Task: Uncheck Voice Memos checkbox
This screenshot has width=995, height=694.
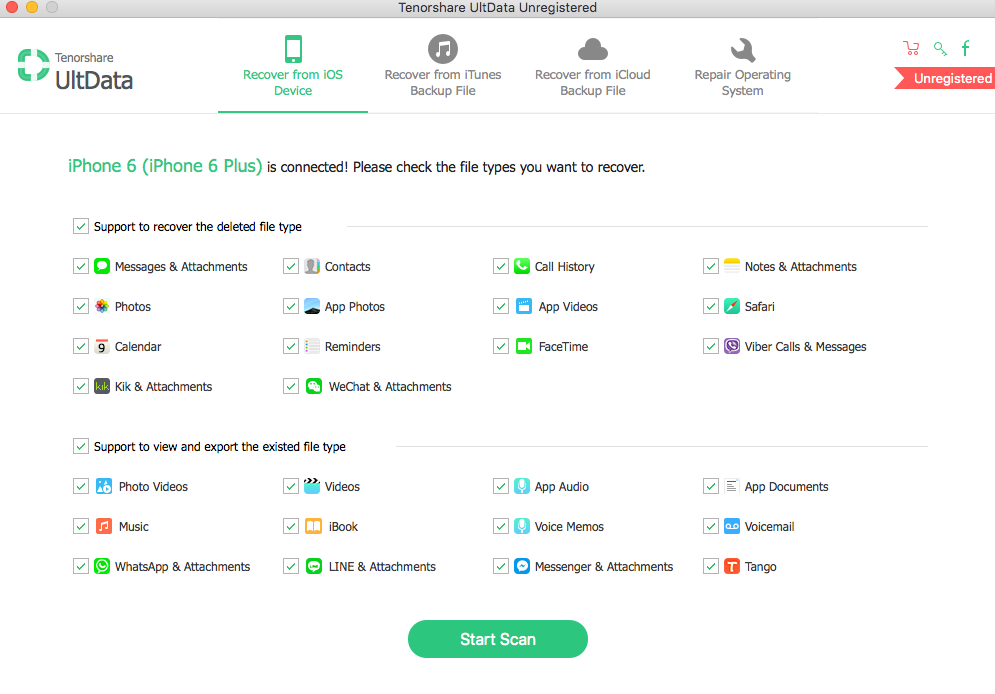Action: point(501,526)
